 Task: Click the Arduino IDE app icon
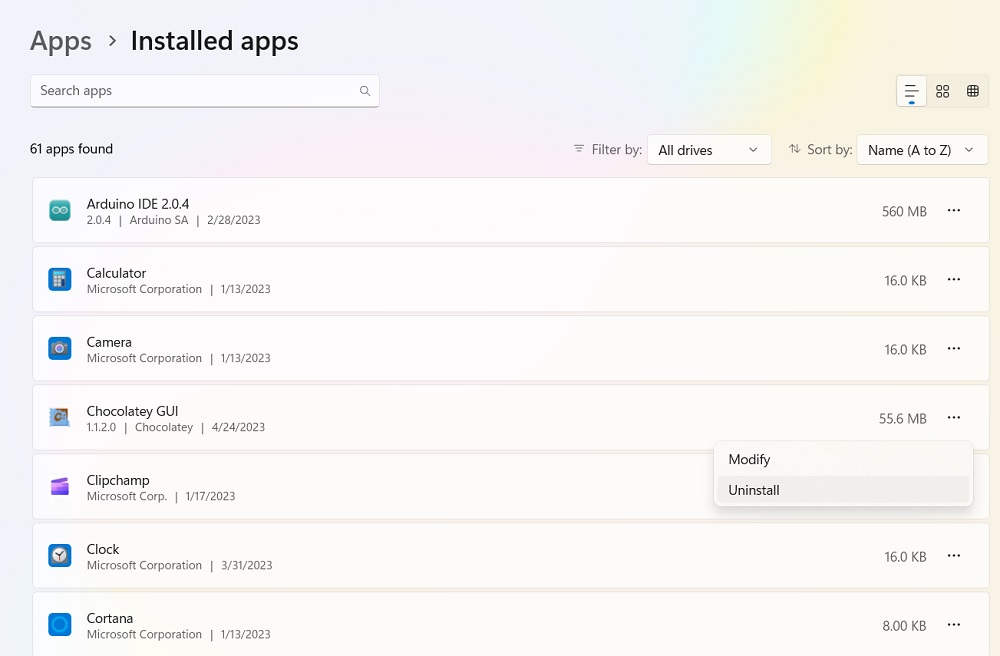[59, 210]
